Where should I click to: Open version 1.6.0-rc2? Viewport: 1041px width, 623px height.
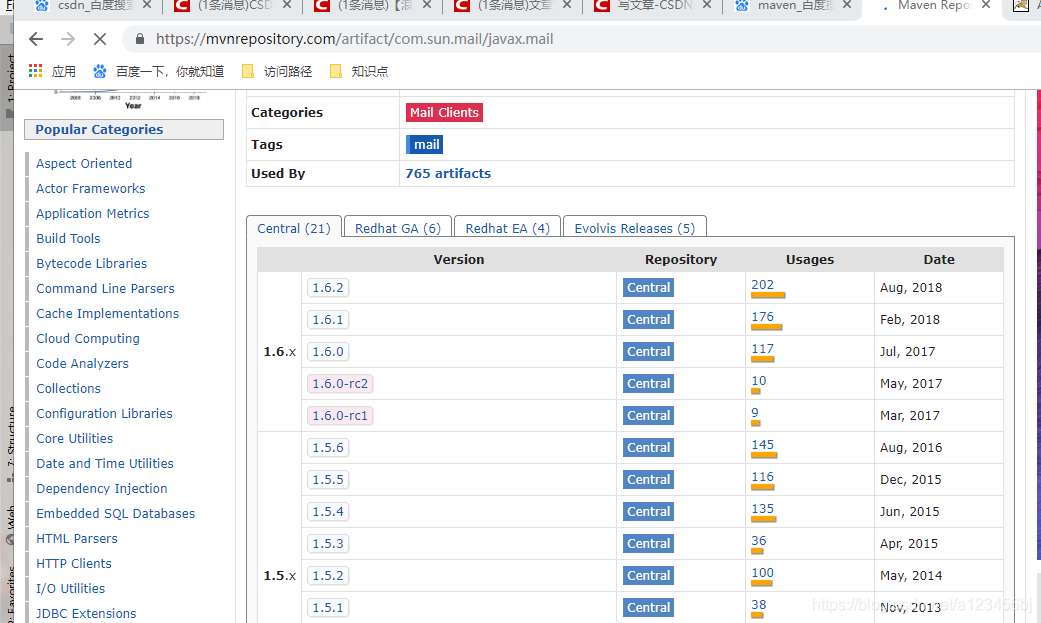click(340, 383)
